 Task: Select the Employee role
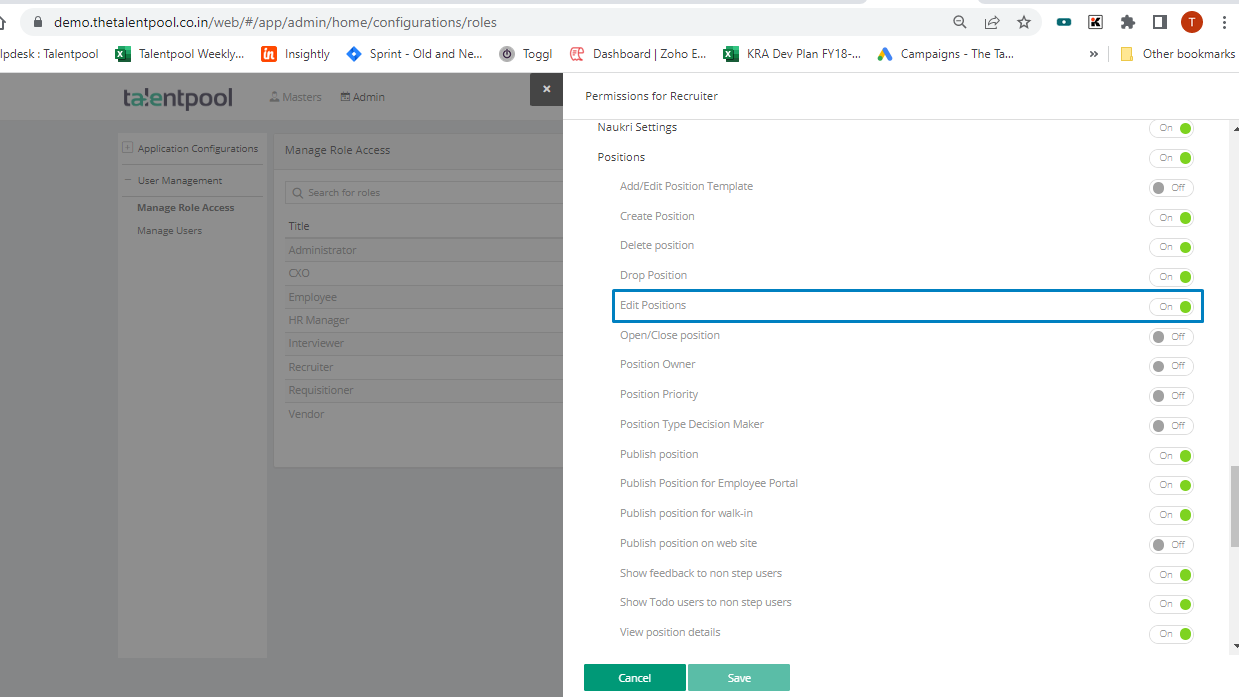[x=312, y=297]
